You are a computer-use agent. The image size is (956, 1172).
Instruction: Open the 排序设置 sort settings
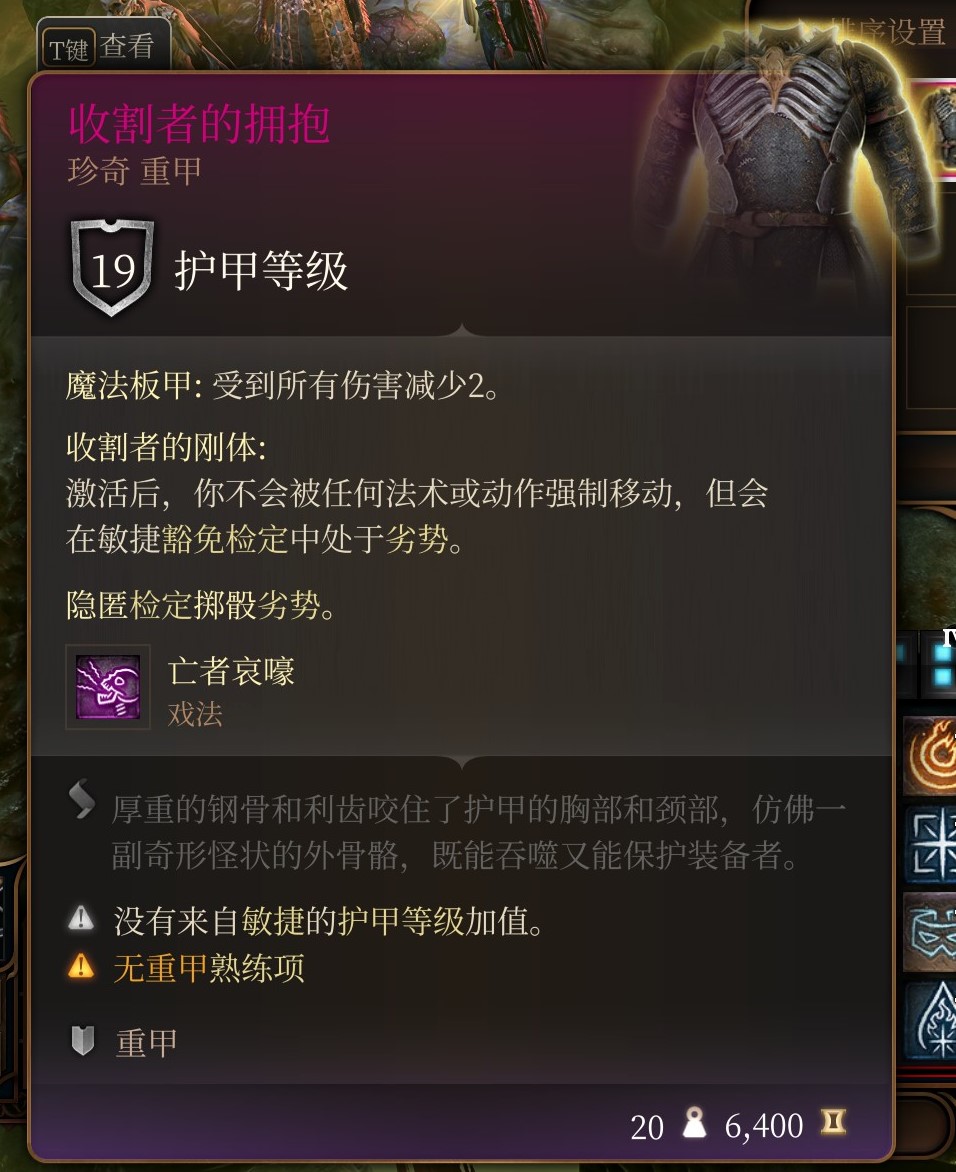point(887,31)
